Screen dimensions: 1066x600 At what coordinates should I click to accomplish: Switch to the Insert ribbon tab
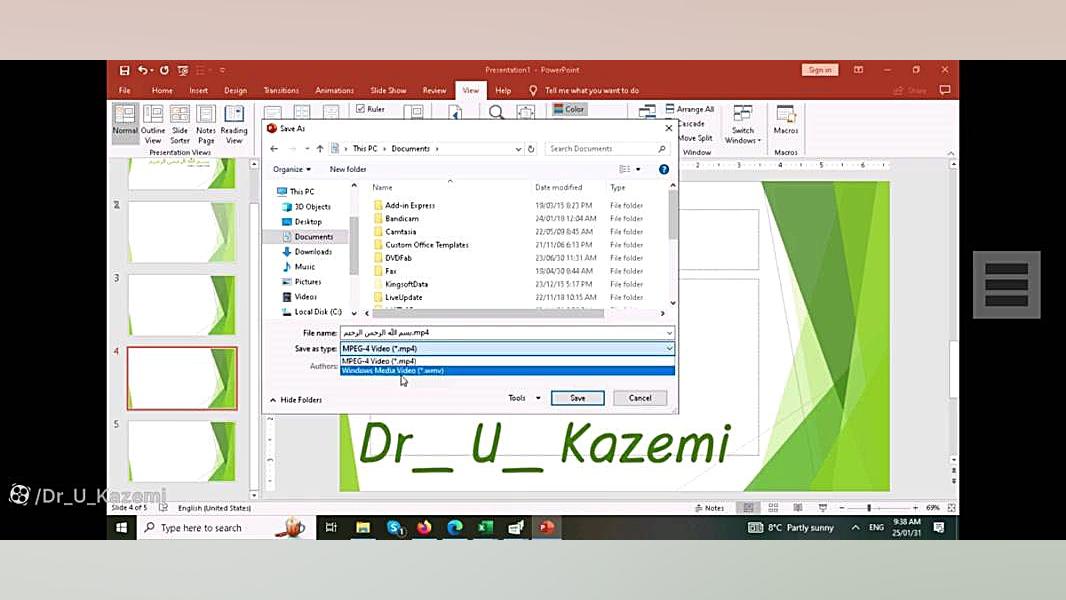click(x=199, y=90)
